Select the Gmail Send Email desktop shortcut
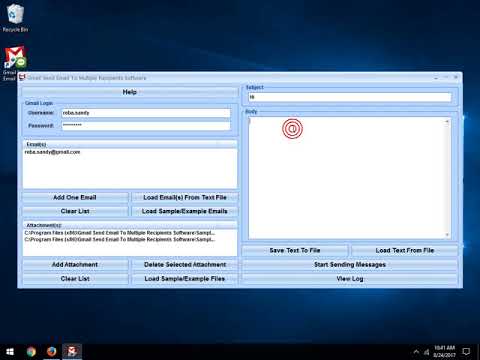 14,63
